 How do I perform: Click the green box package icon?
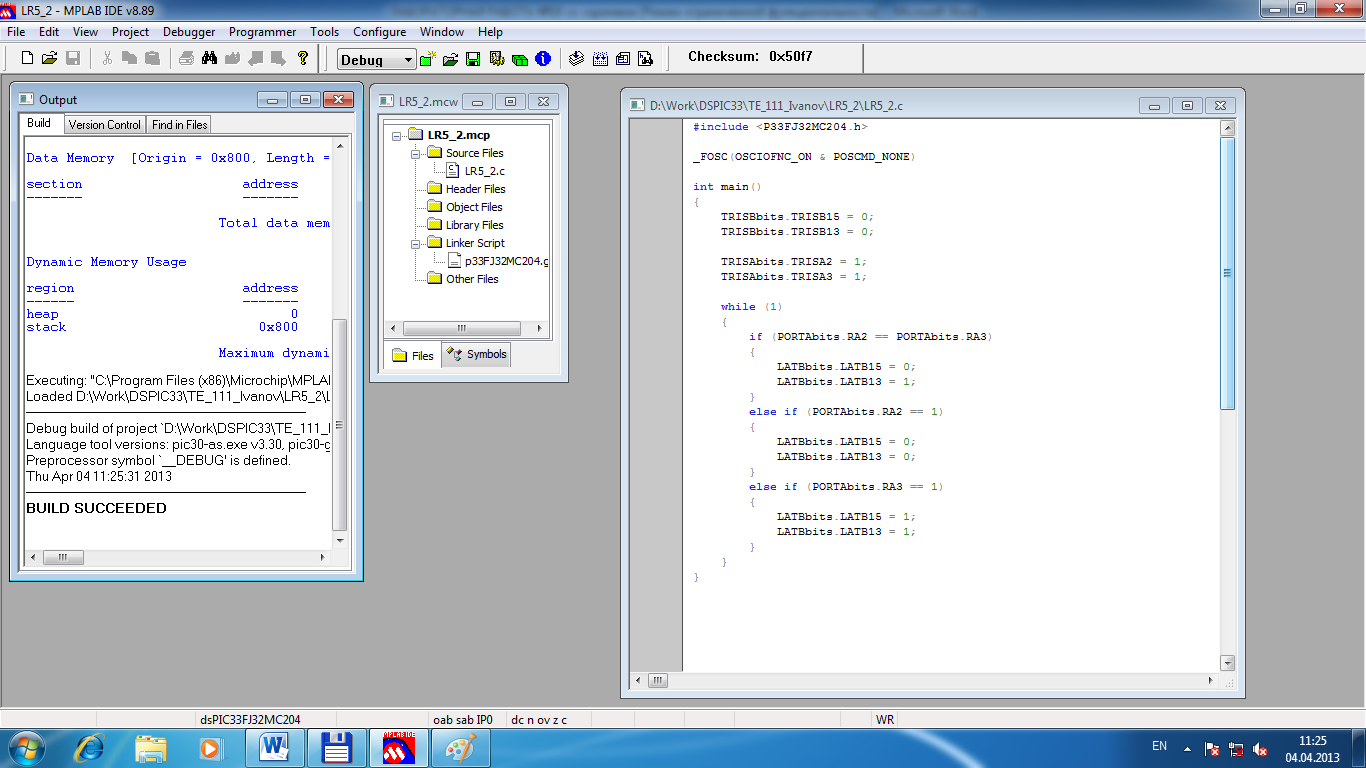tap(519, 59)
